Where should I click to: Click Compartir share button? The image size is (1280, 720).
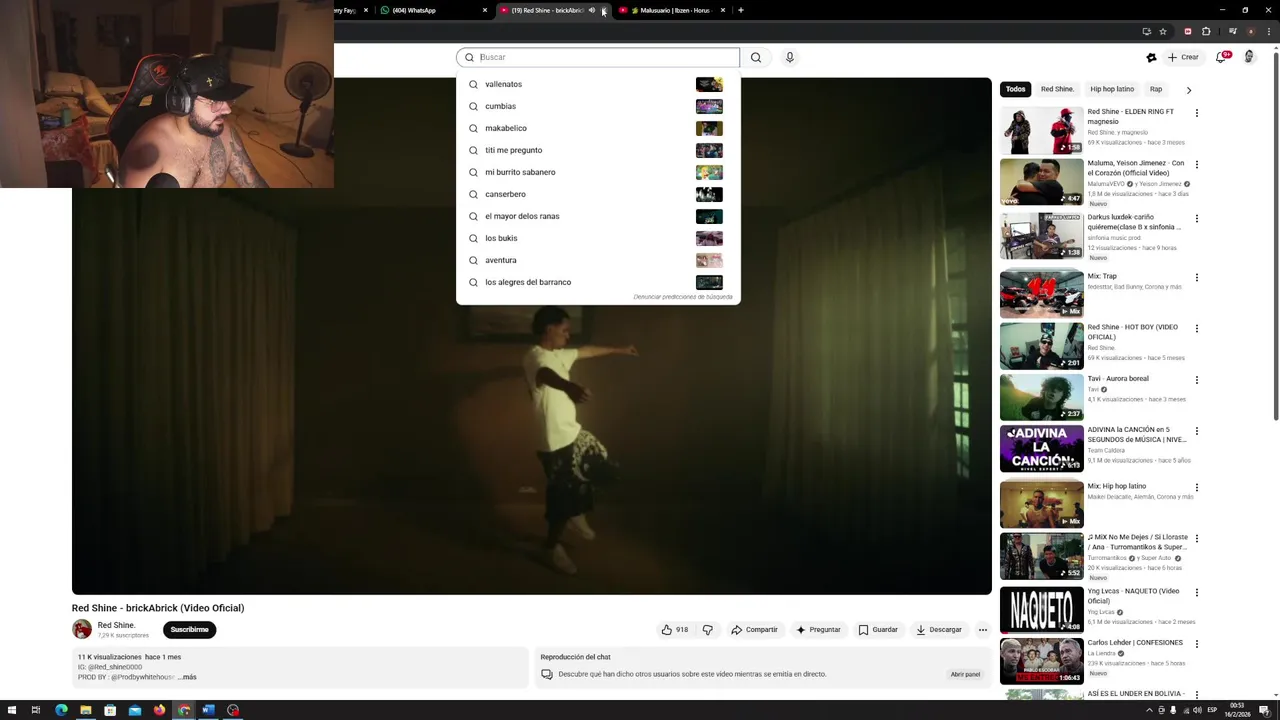point(754,630)
